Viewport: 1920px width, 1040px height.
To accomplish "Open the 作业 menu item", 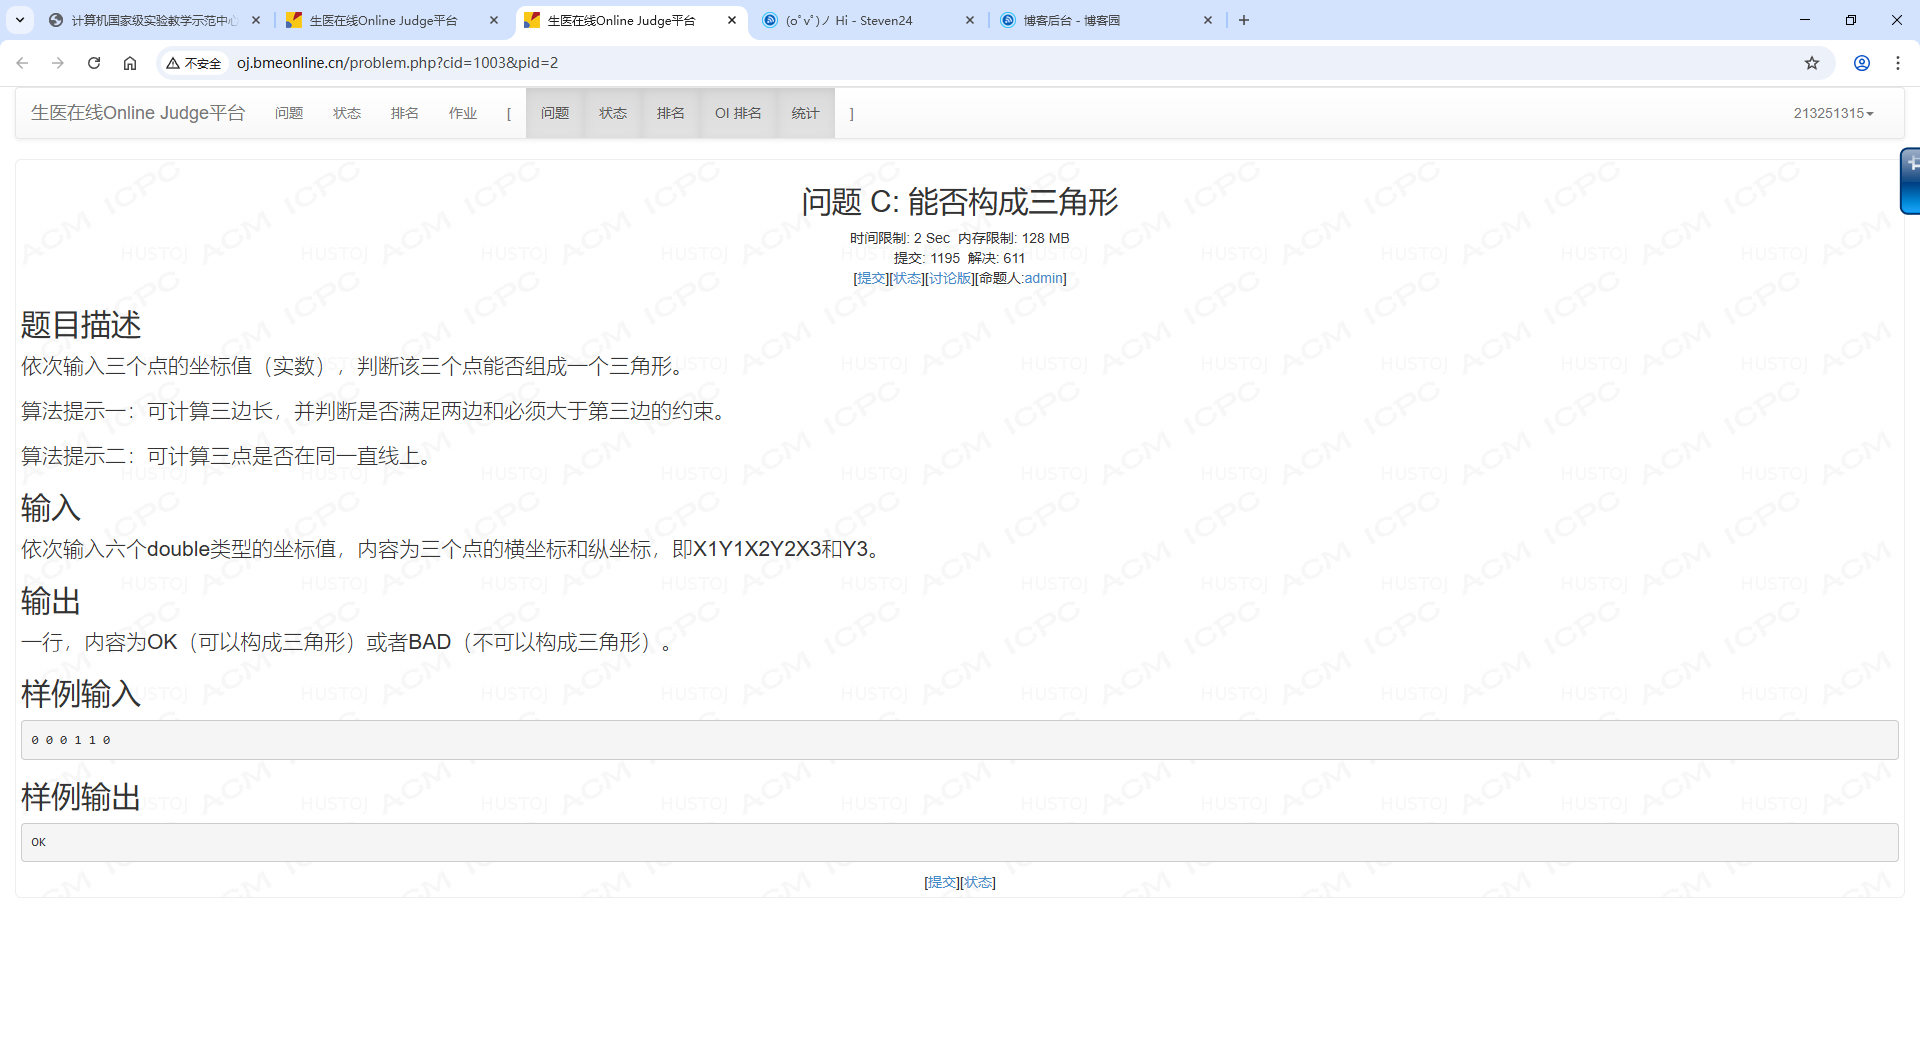I will click(x=463, y=113).
